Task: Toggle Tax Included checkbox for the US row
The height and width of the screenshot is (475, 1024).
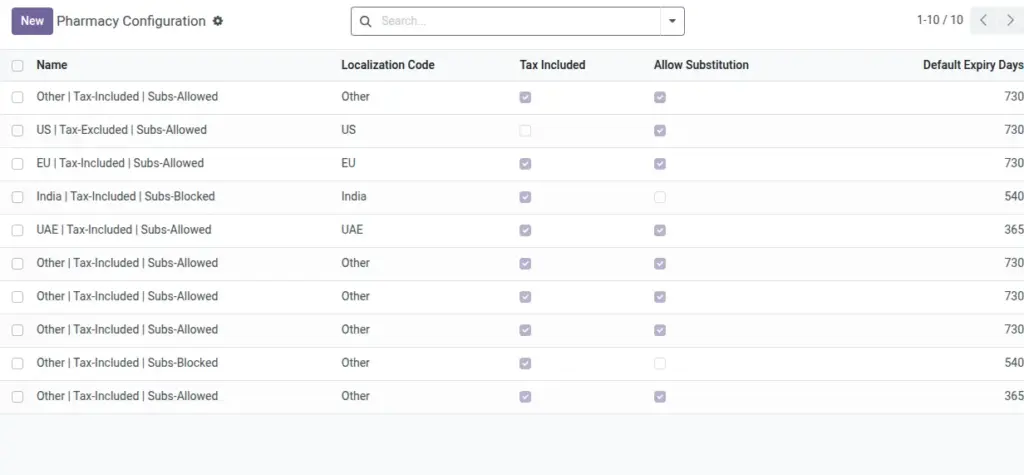Action: (x=526, y=131)
